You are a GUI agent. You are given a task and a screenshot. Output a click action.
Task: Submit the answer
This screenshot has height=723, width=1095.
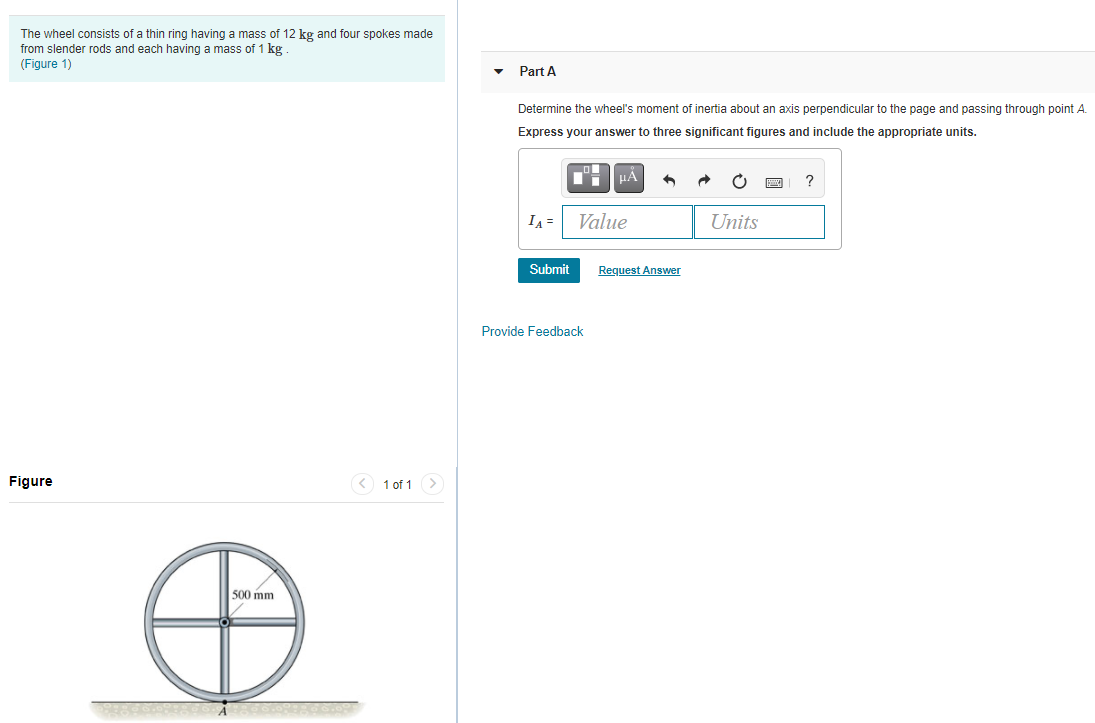click(548, 270)
